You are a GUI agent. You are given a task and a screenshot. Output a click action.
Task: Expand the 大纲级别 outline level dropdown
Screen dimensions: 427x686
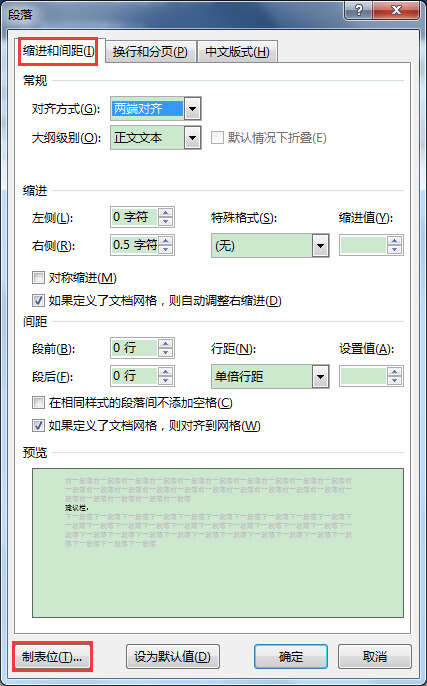[192, 138]
